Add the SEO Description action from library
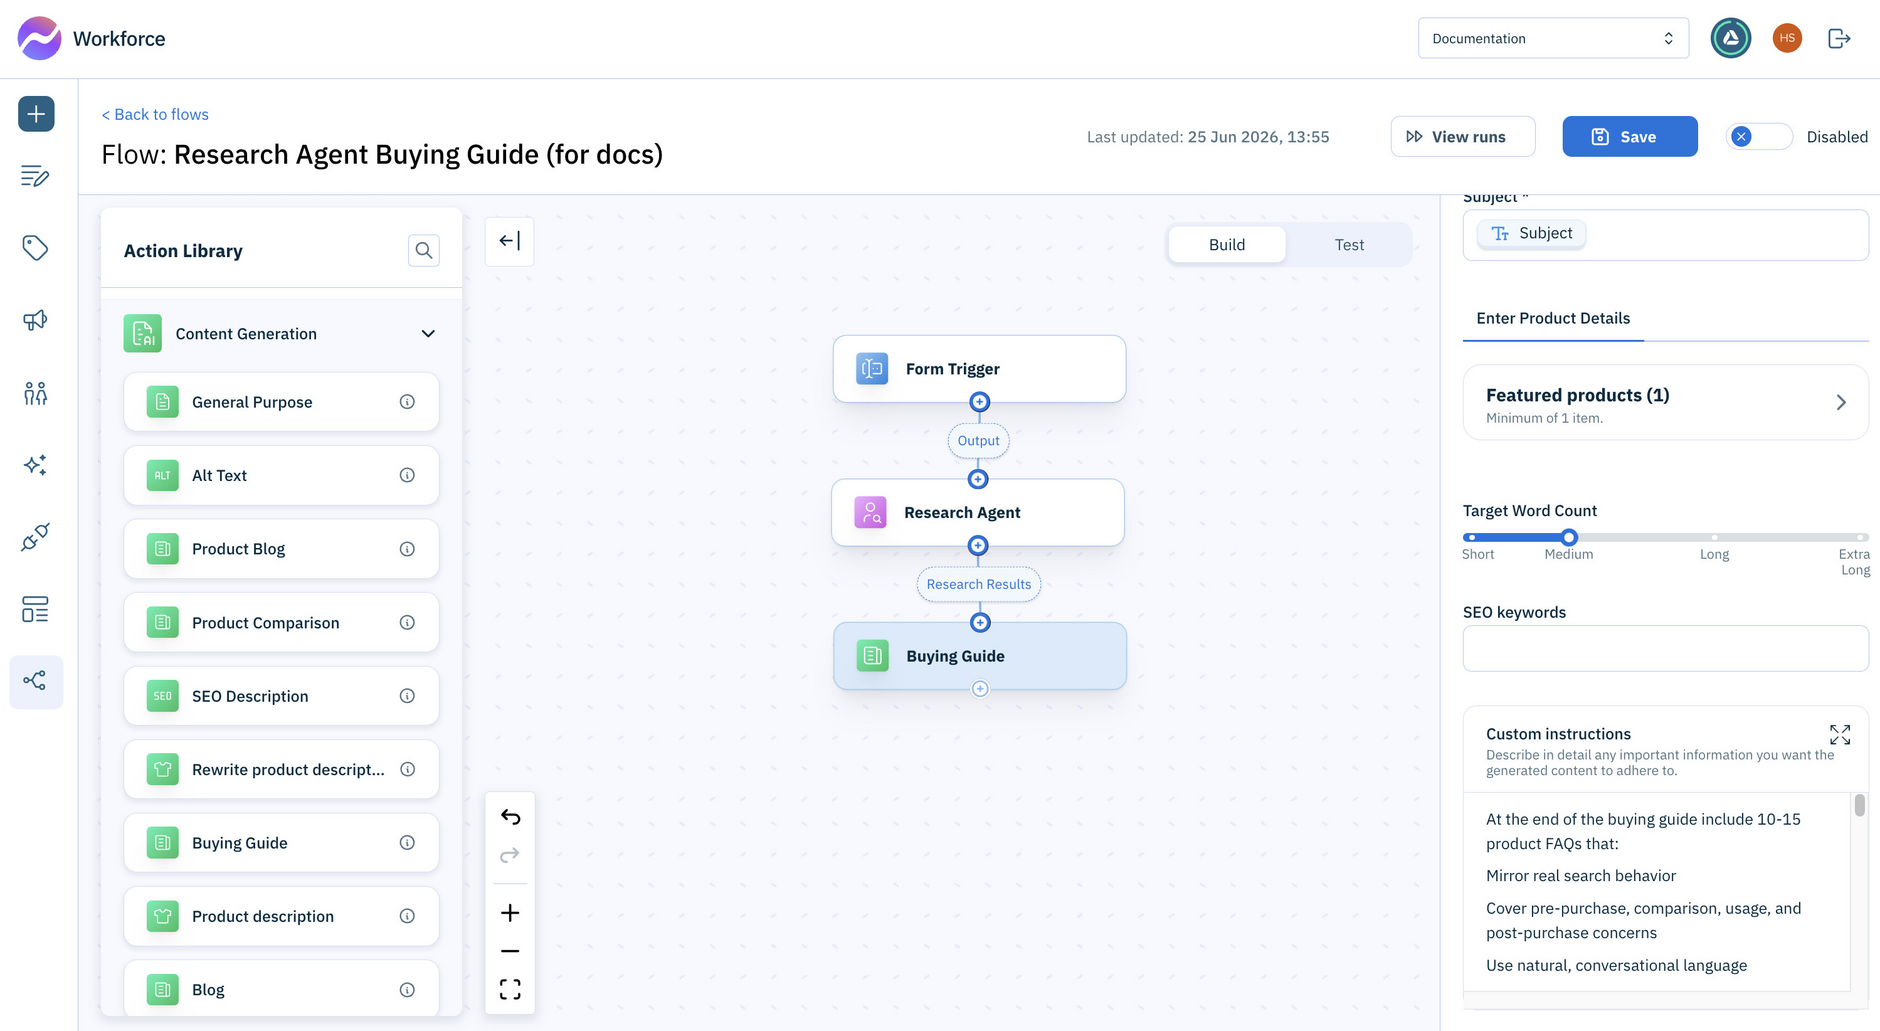The width and height of the screenshot is (1880, 1031). (281, 696)
